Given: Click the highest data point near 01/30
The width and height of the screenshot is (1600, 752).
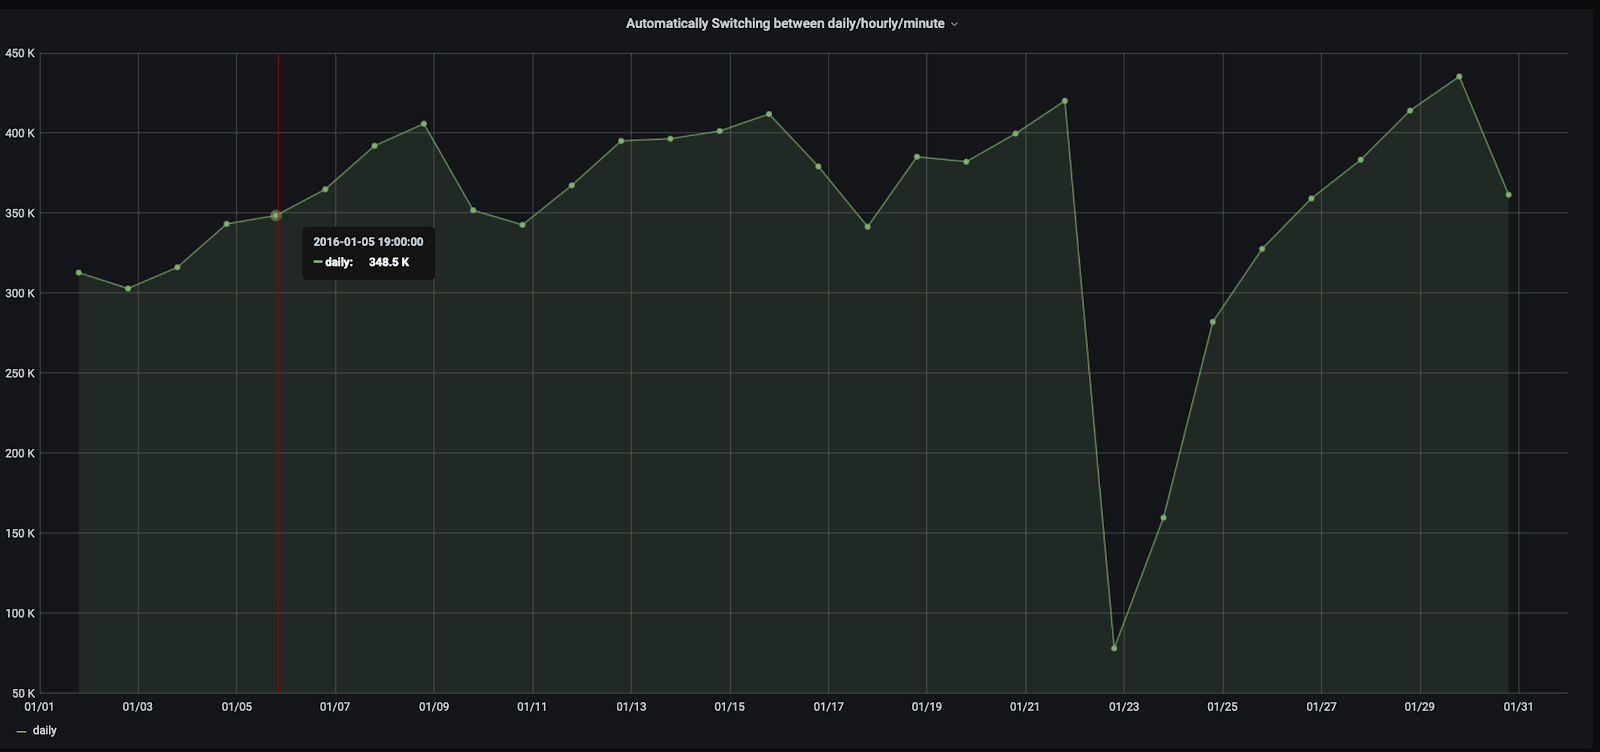Looking at the screenshot, I should 1459,77.
